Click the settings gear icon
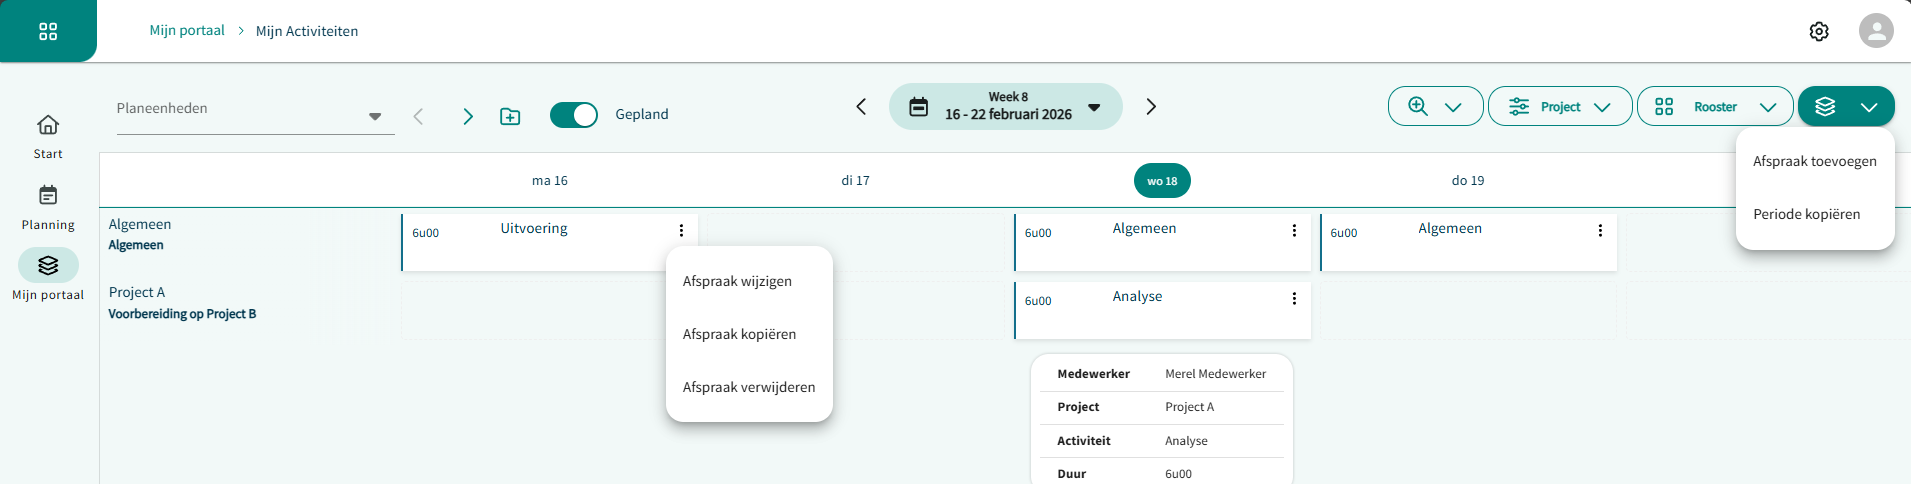 [1819, 32]
